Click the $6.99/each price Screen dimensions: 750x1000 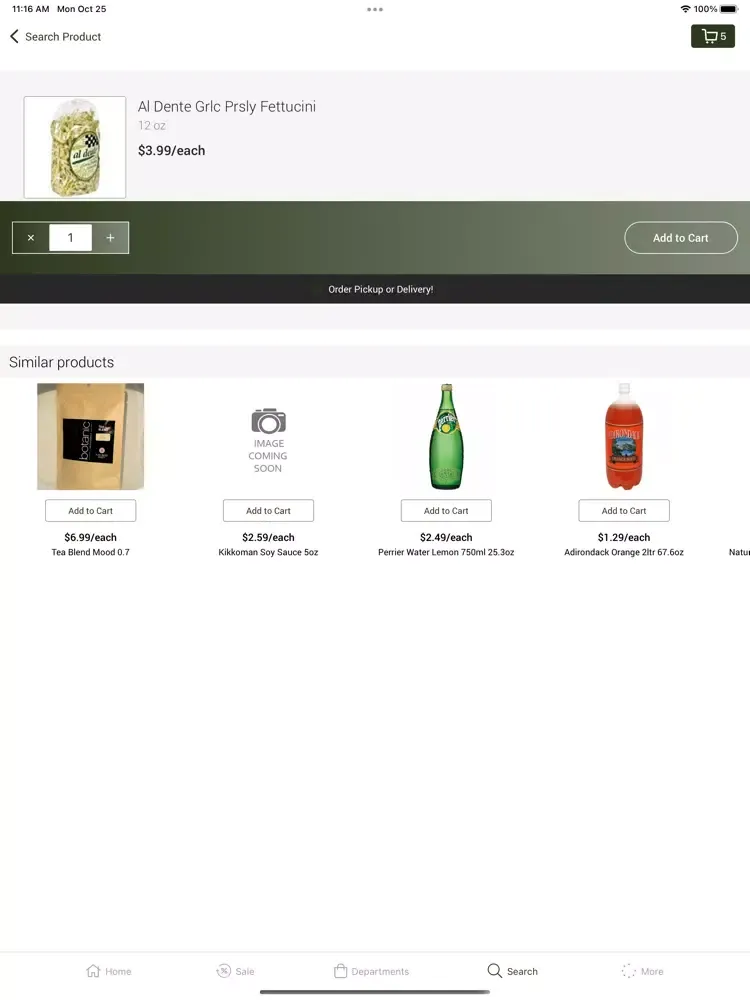pos(91,538)
